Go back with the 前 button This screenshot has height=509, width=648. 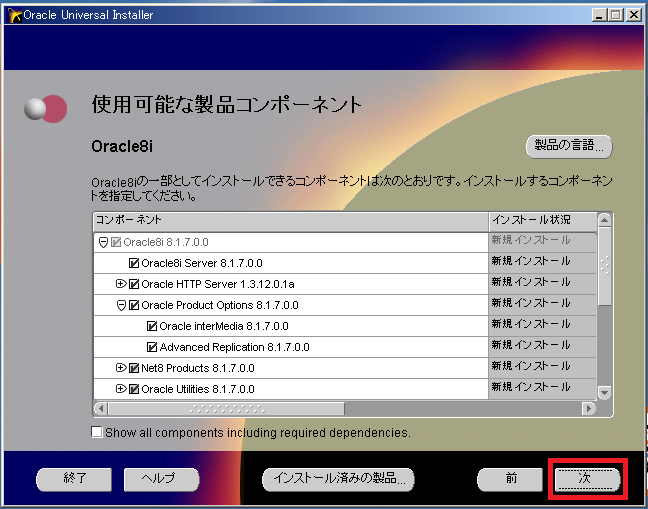click(x=510, y=480)
